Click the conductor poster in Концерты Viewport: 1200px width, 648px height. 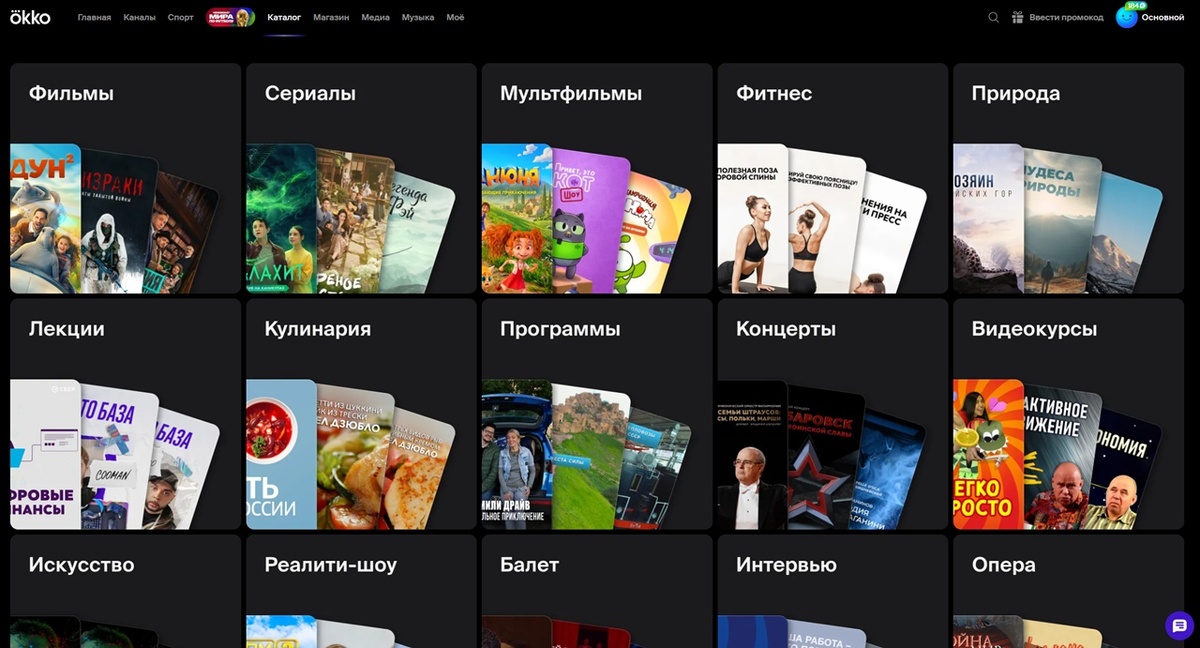pos(752,454)
